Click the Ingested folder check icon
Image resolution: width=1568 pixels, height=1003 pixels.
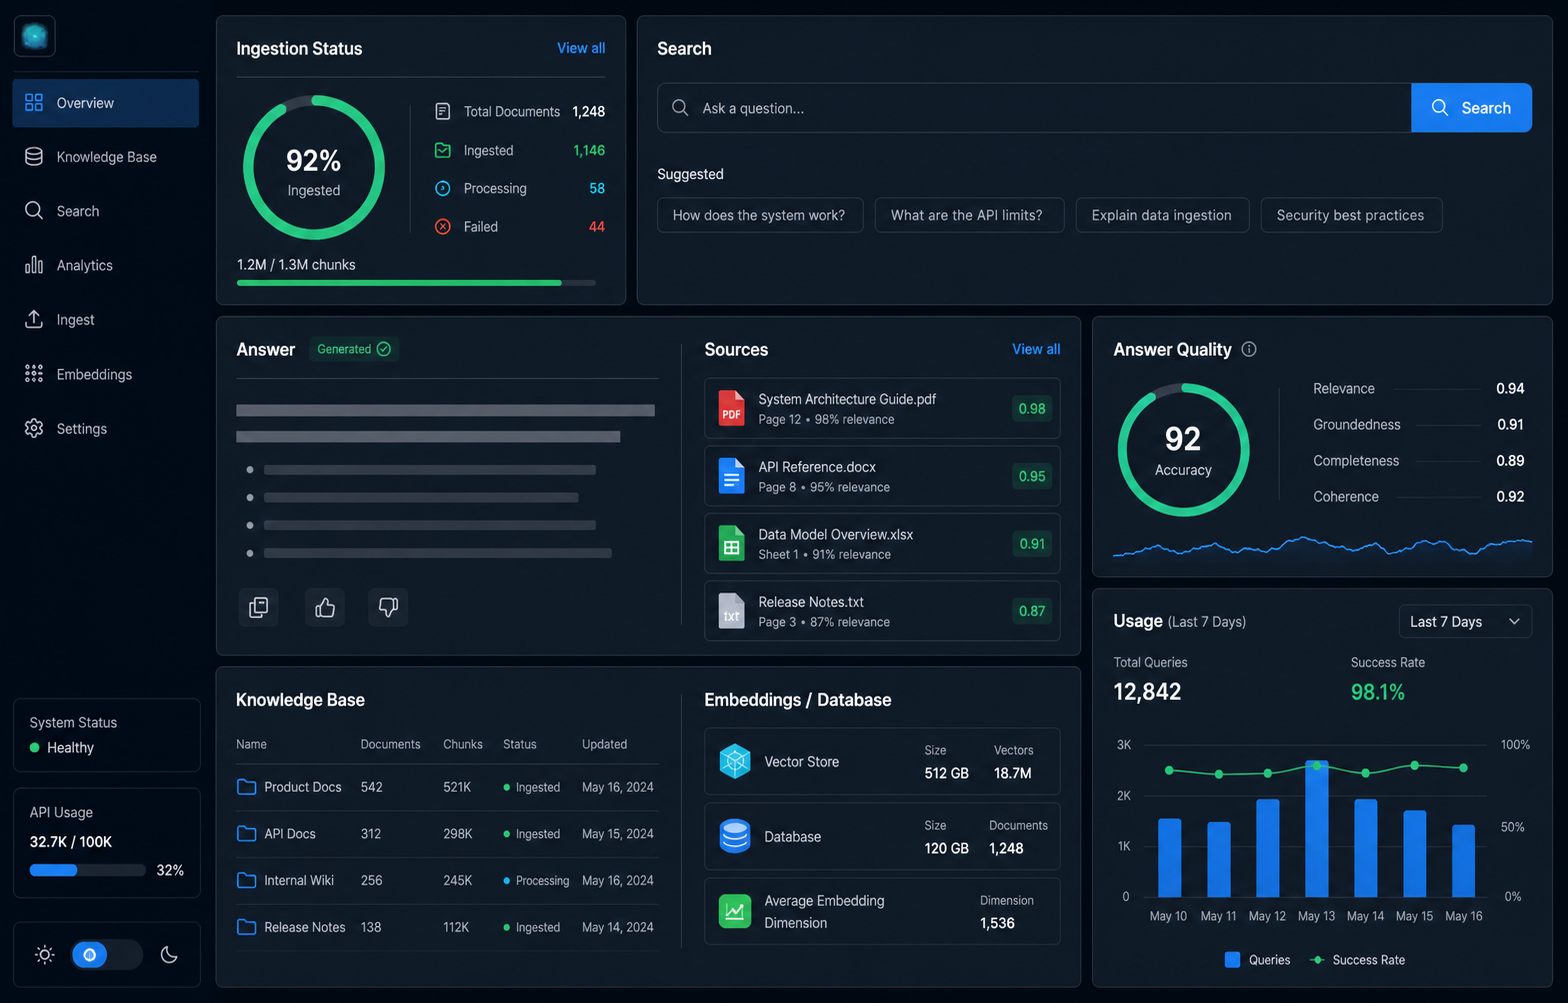(x=443, y=150)
